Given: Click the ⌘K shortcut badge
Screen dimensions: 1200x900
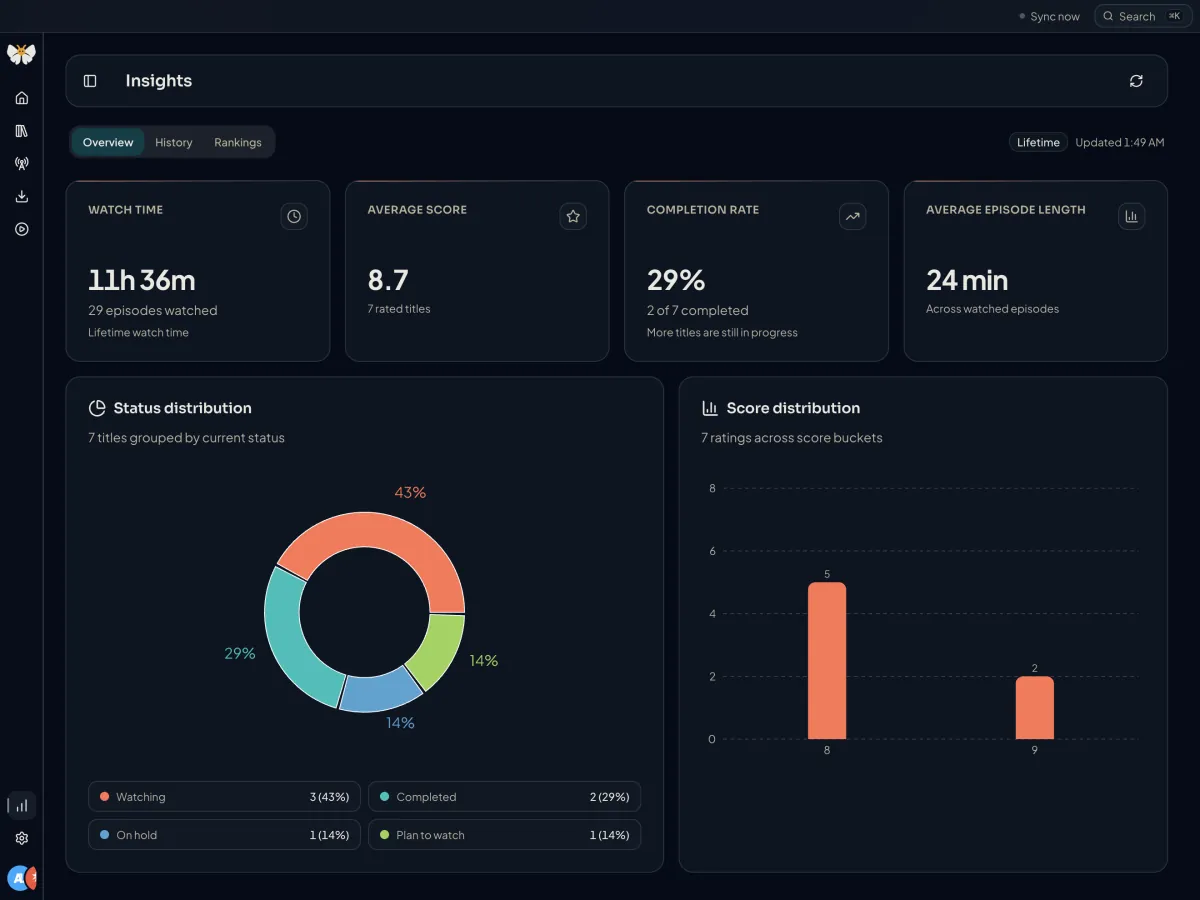Looking at the screenshot, I should (x=1174, y=16).
